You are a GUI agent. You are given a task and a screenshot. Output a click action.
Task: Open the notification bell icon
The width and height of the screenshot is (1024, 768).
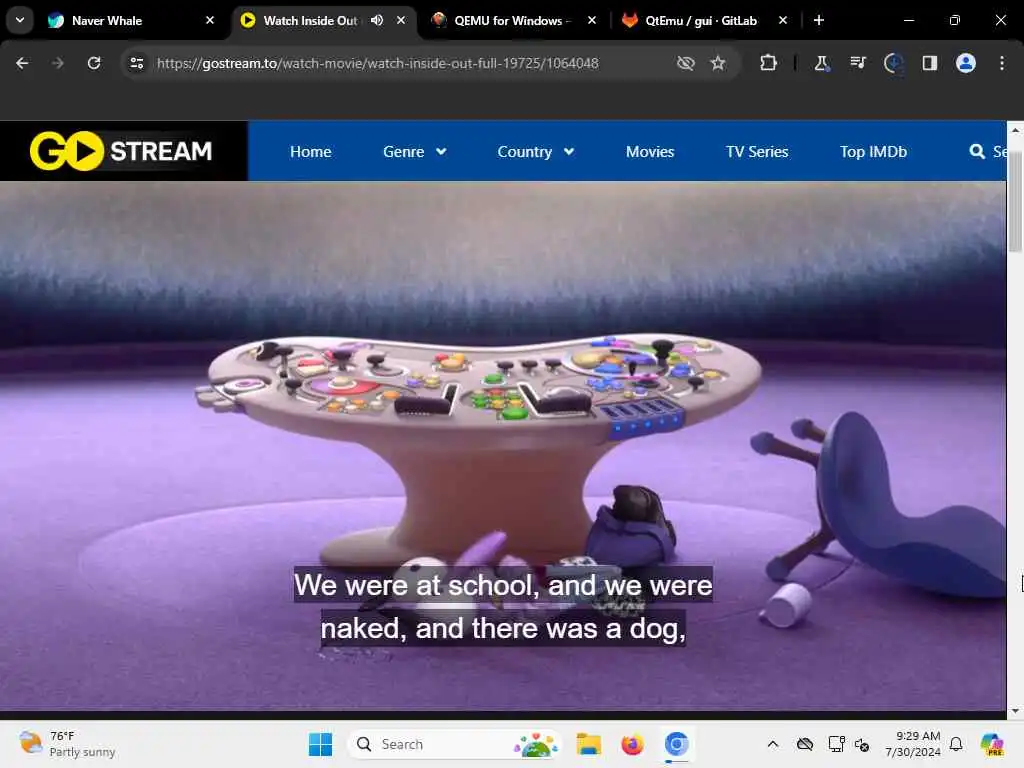click(956, 744)
